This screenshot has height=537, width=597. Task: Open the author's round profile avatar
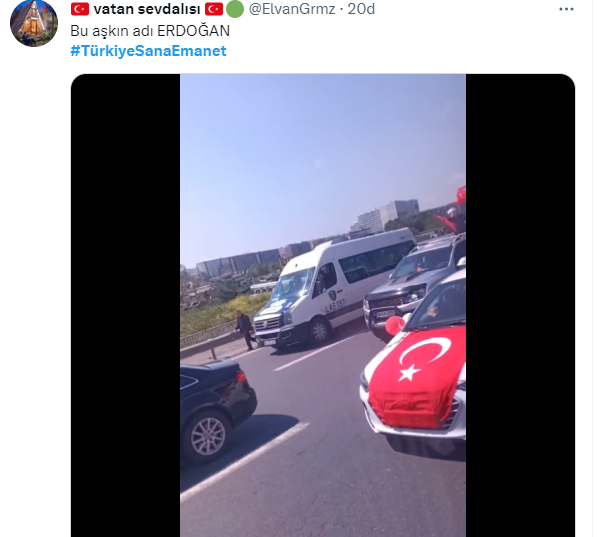point(34,23)
